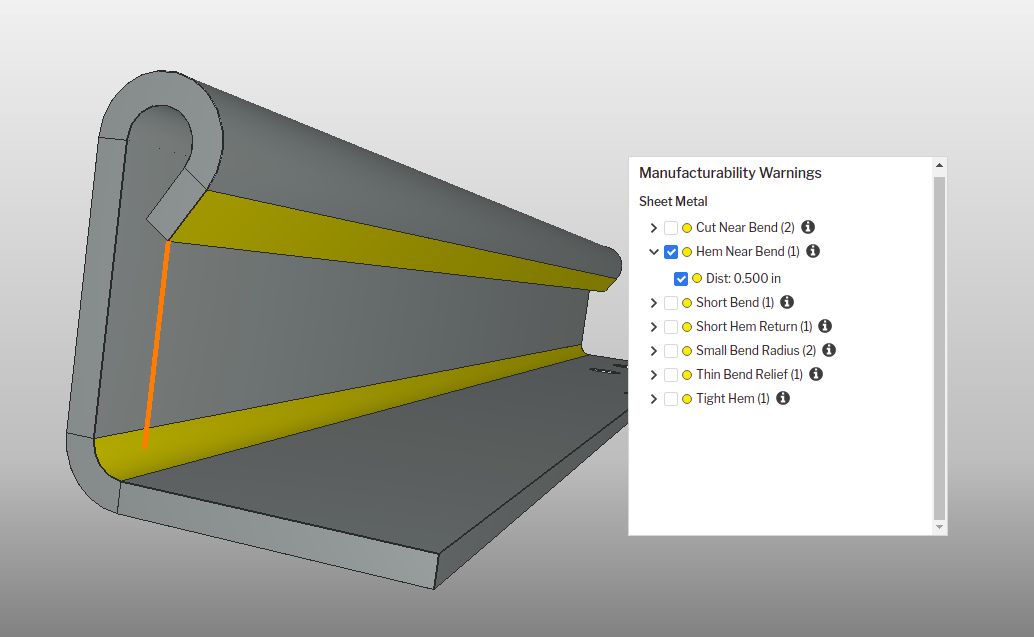Click the yellow status dot next to Short Bend

pos(685,302)
